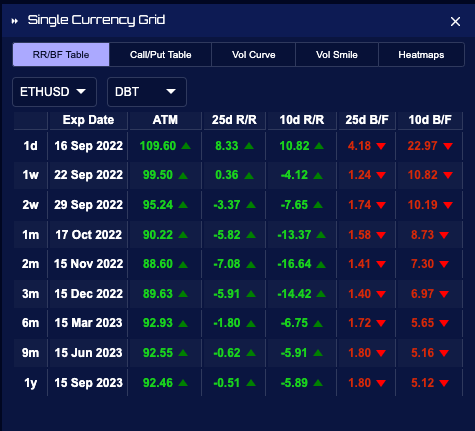Image resolution: width=475 pixels, height=431 pixels.
Task: Click expiry date 29 Sep 2022
Action: (x=88, y=205)
